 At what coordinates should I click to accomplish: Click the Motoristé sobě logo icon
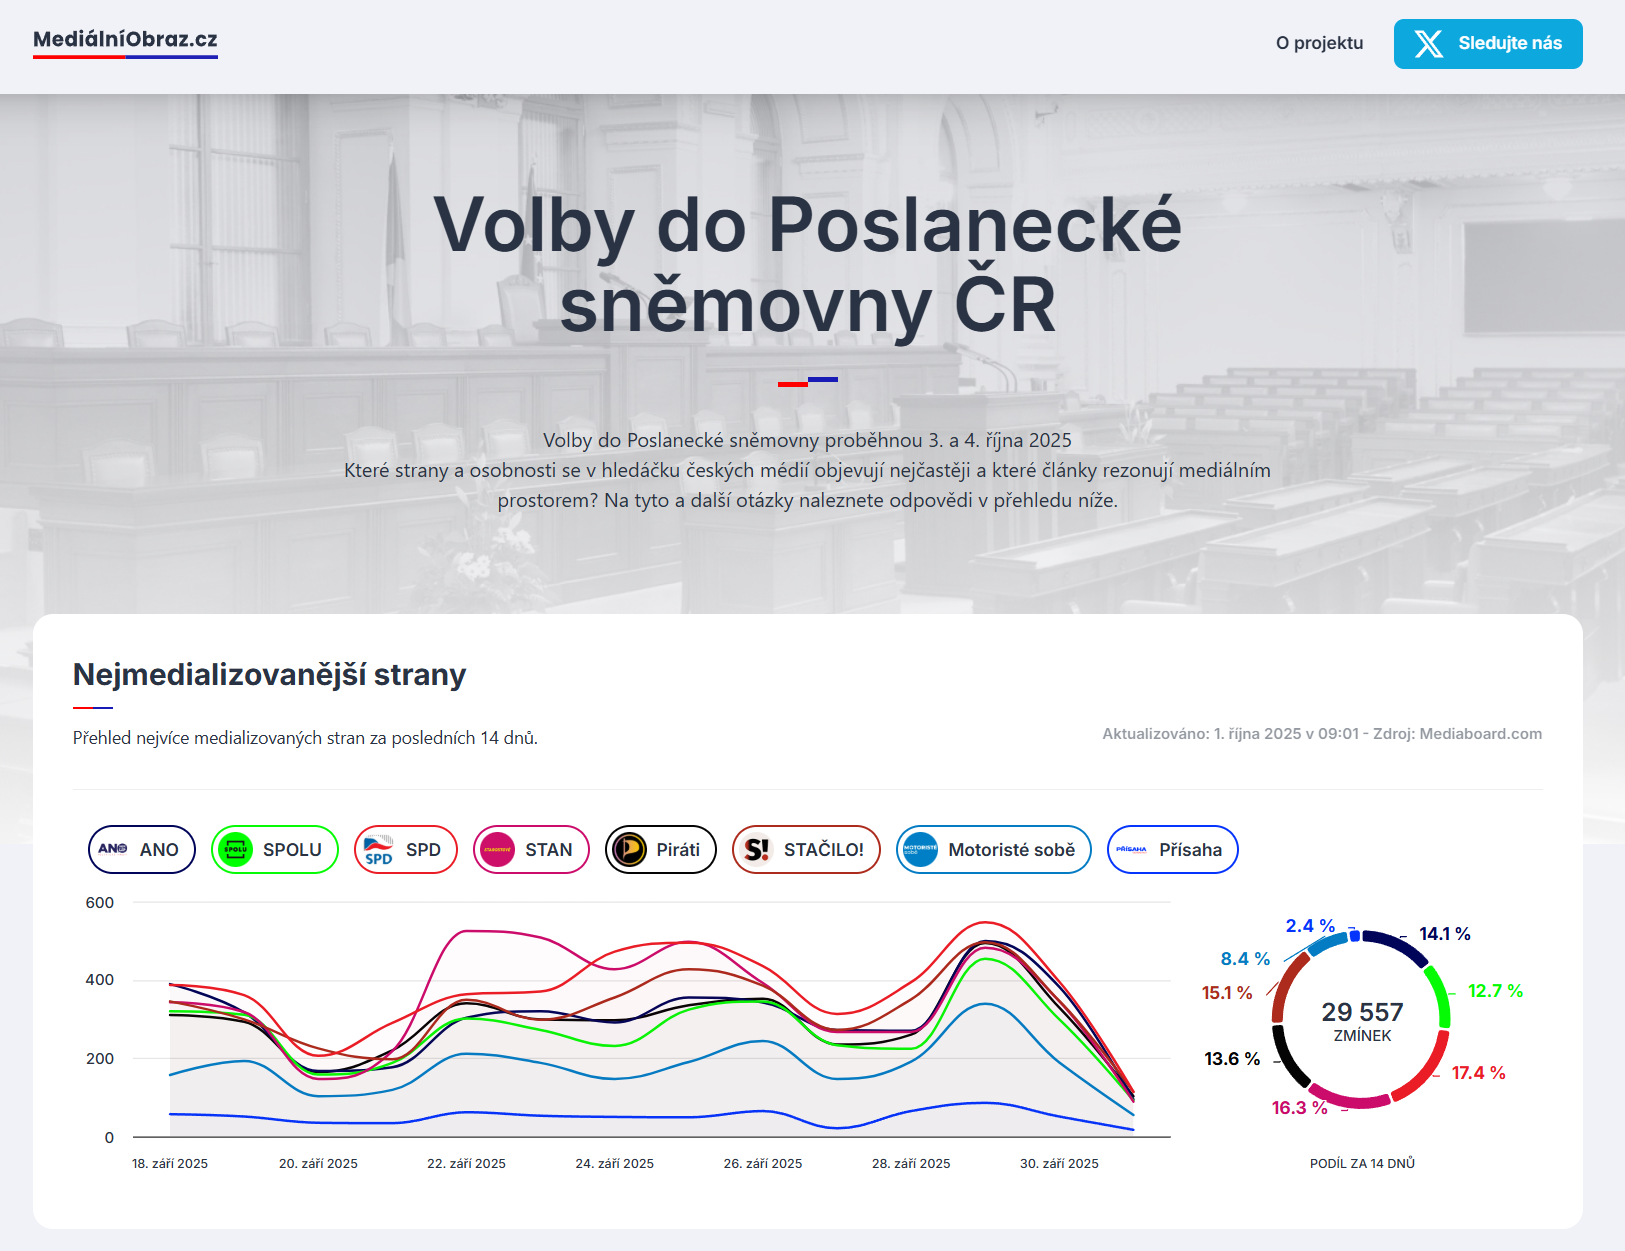[920, 850]
